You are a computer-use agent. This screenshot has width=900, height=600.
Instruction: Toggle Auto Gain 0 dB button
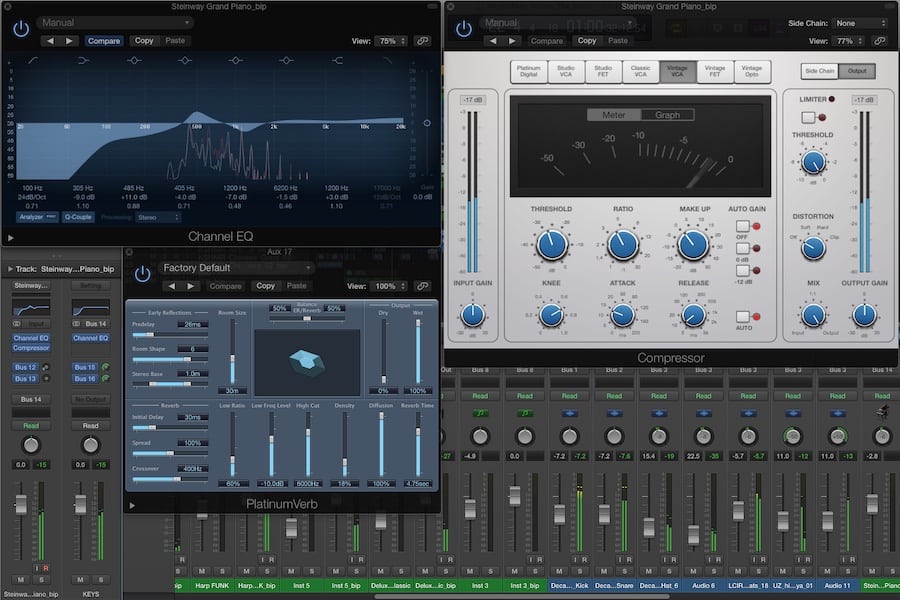(743, 249)
